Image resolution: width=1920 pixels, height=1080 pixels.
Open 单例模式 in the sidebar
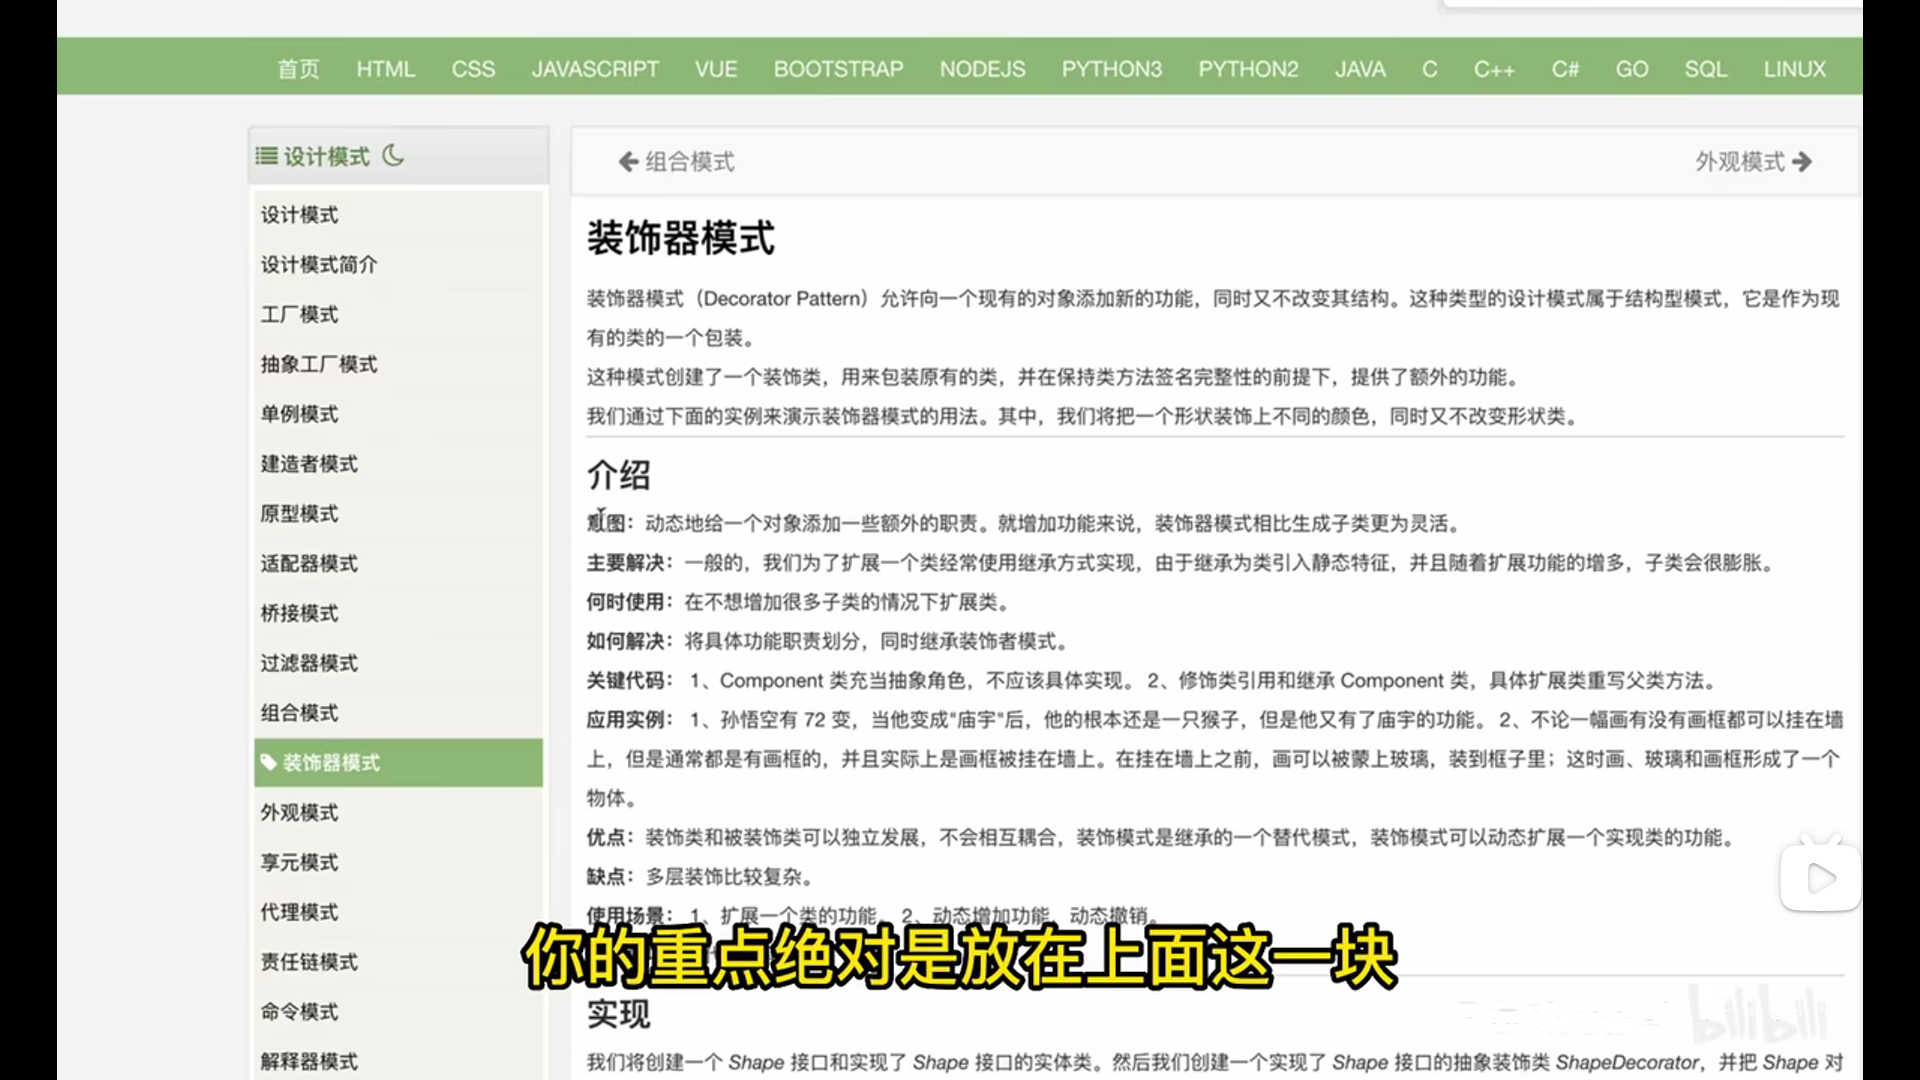click(299, 414)
